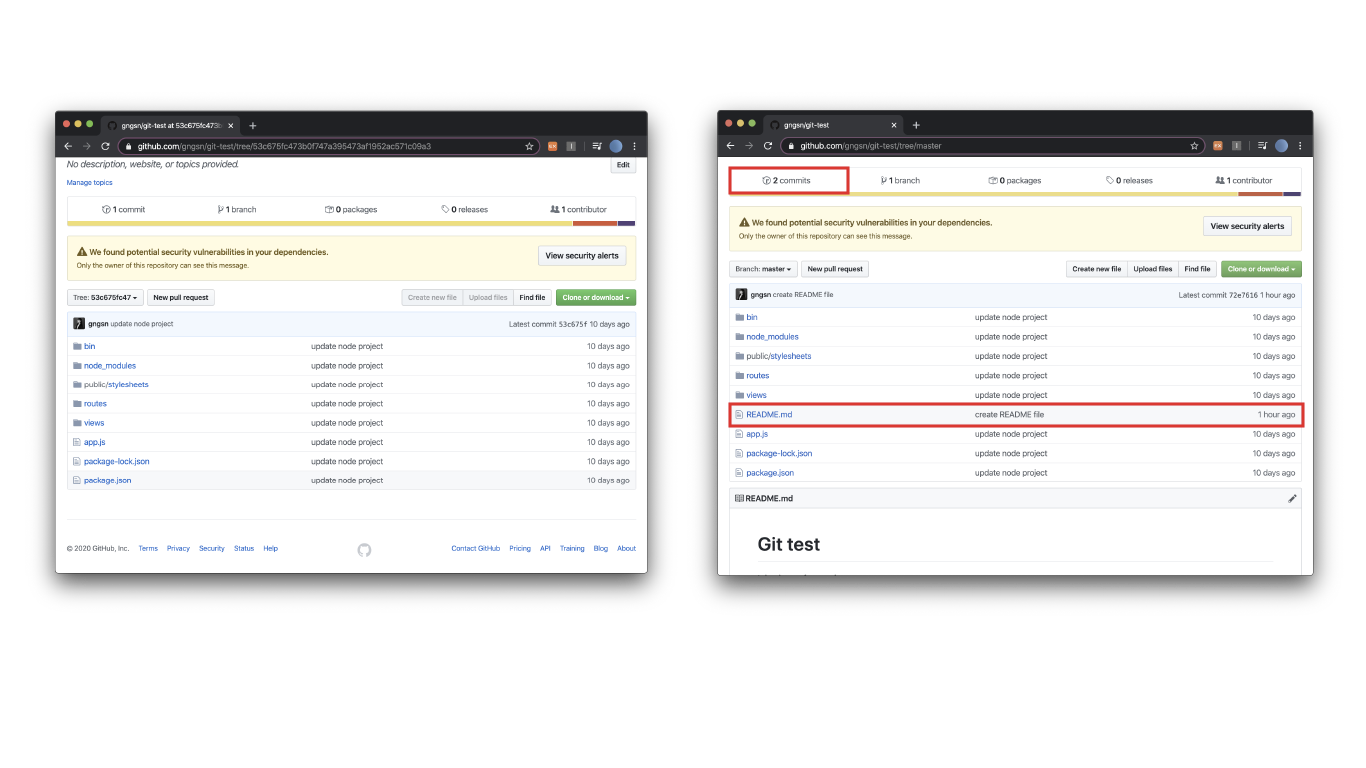The width and height of the screenshot is (1366, 768).
Task: Open package.json in left window
Action: click(107, 480)
